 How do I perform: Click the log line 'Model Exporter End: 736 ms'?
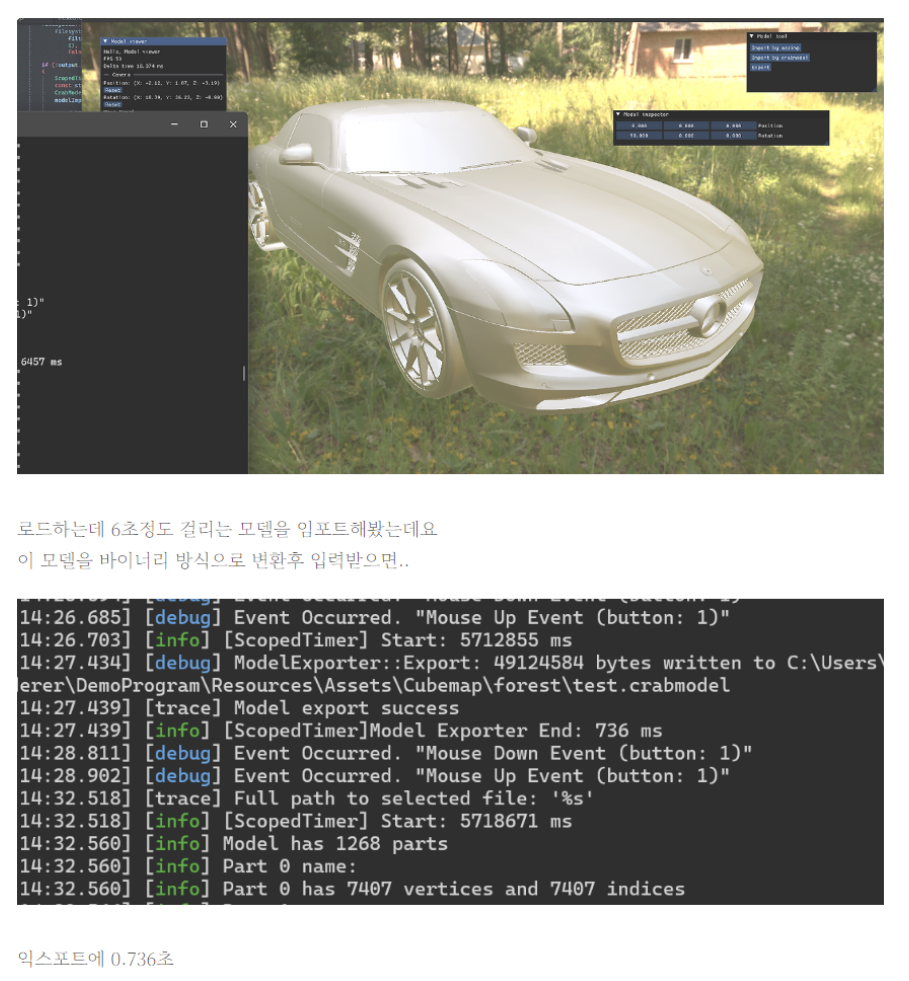click(515, 731)
